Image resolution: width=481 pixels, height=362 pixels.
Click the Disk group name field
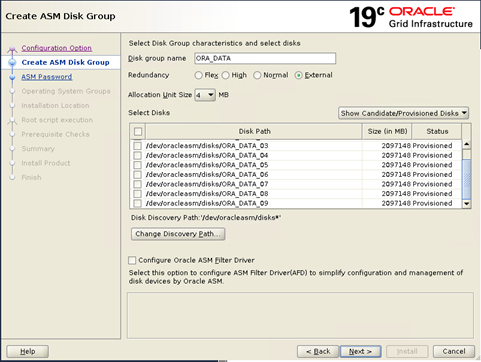coord(265,58)
